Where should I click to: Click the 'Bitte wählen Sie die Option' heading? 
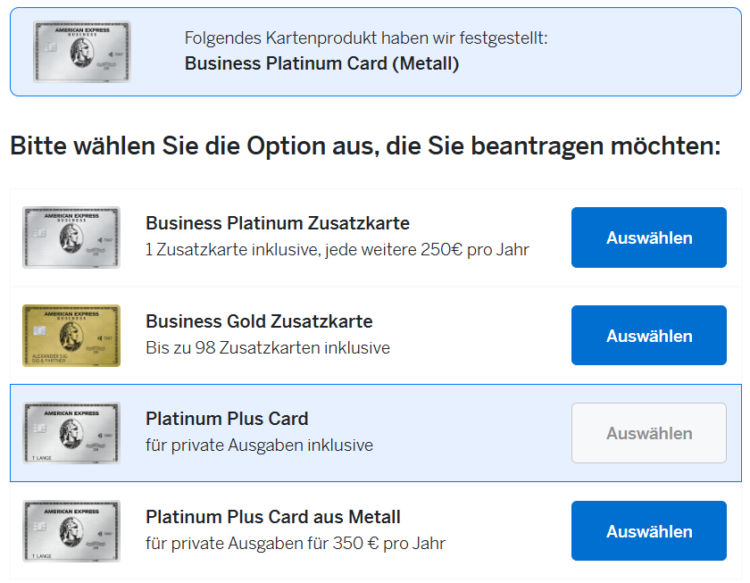(365, 146)
